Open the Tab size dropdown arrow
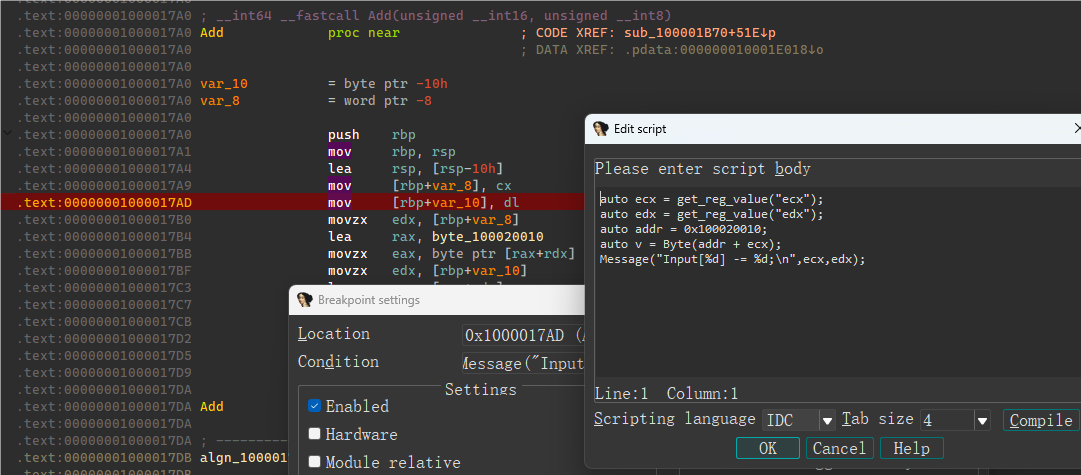1081x475 pixels. pos(982,420)
